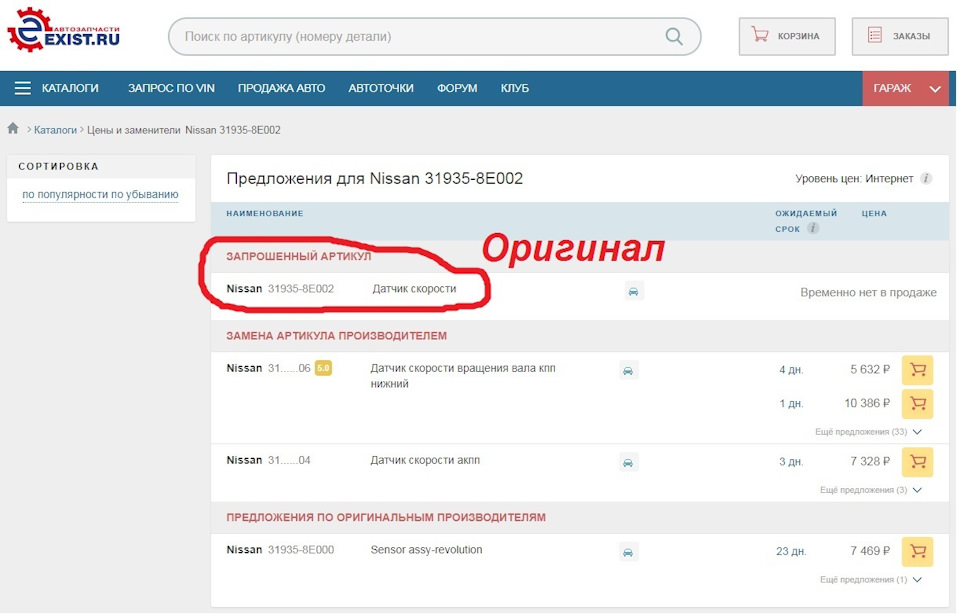Add the 5 632 ₽ offer to cart

917,370
